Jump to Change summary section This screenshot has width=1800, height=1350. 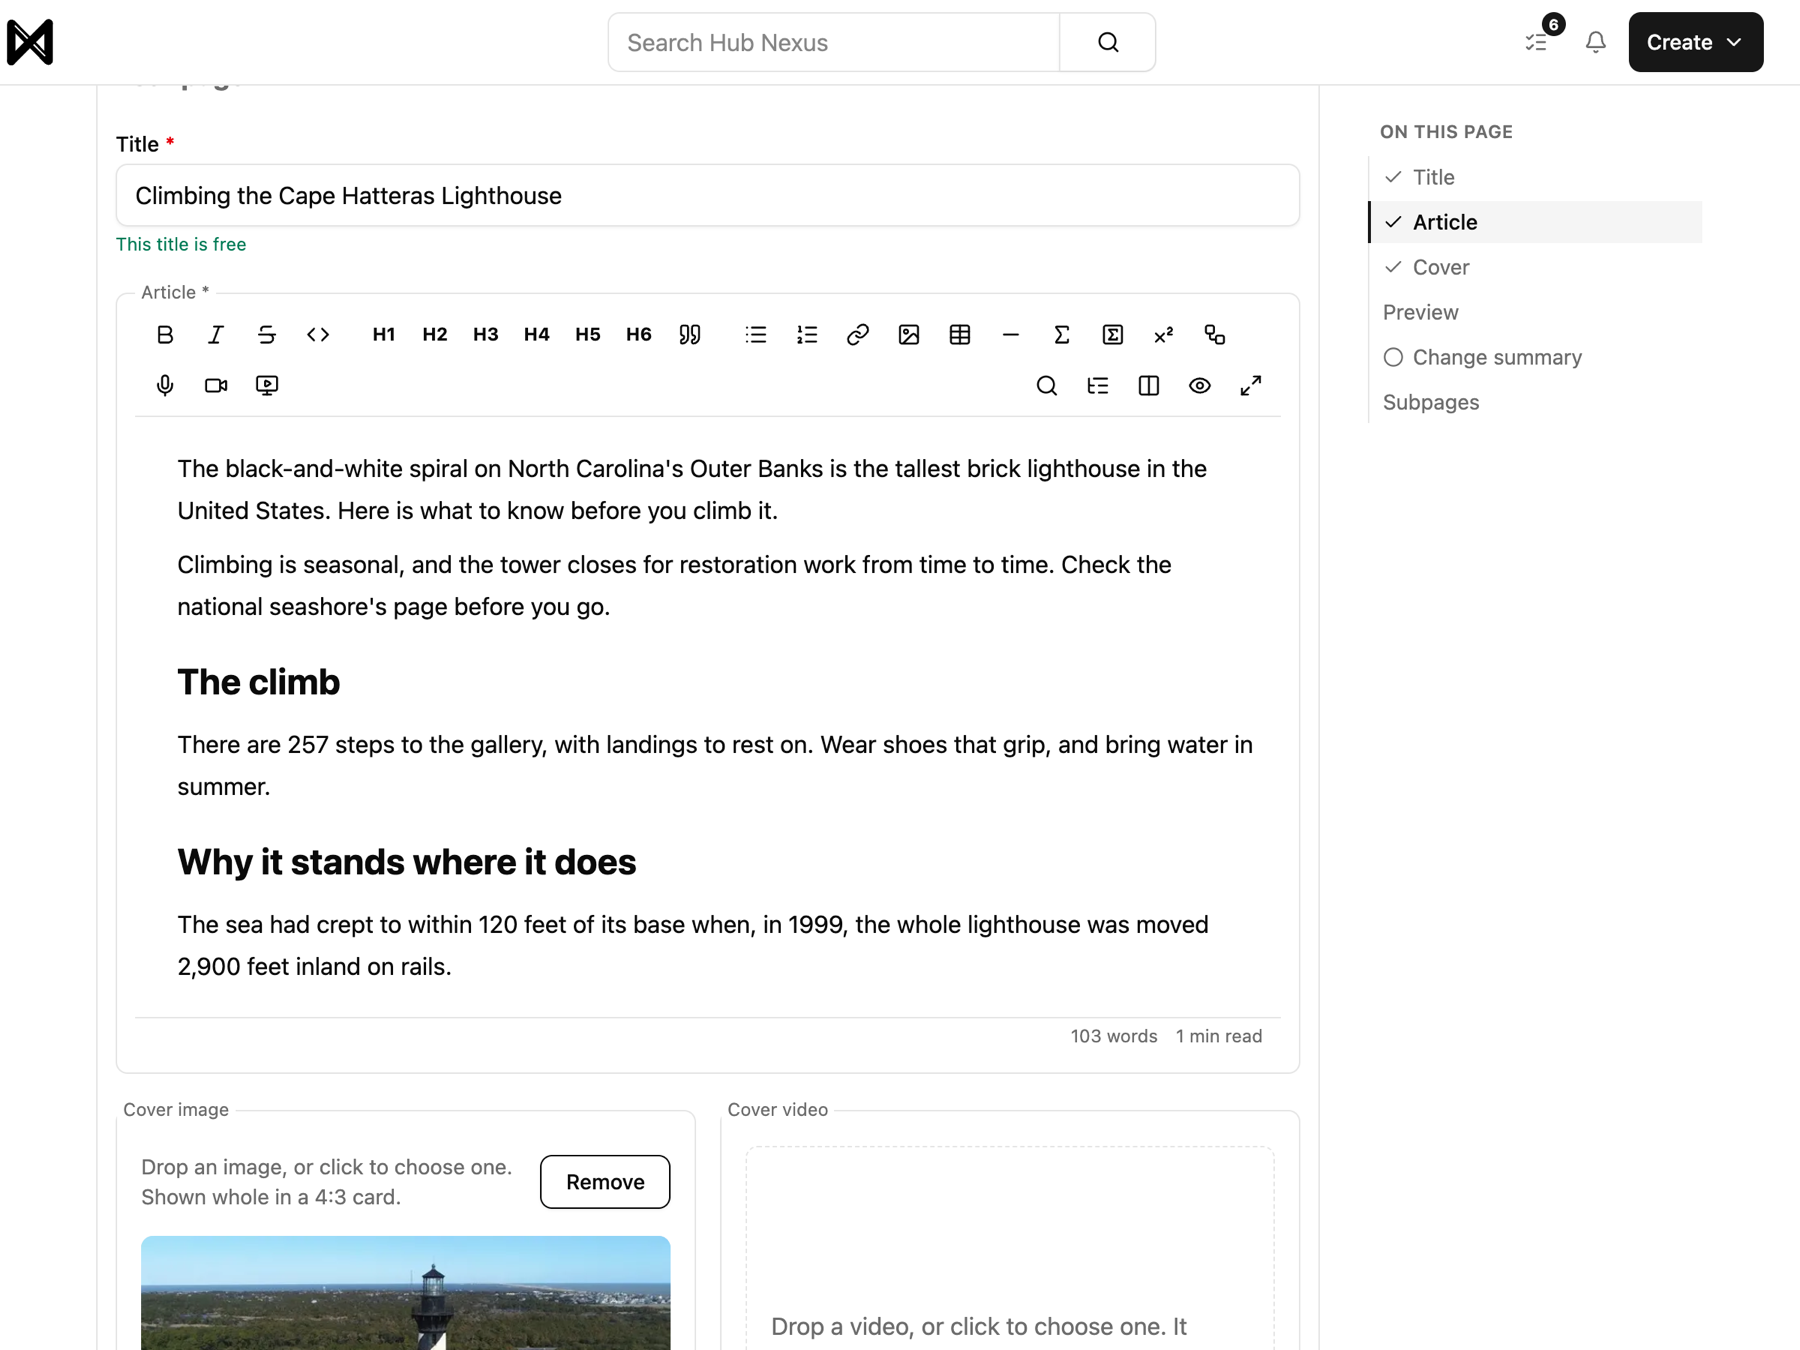[x=1497, y=357]
